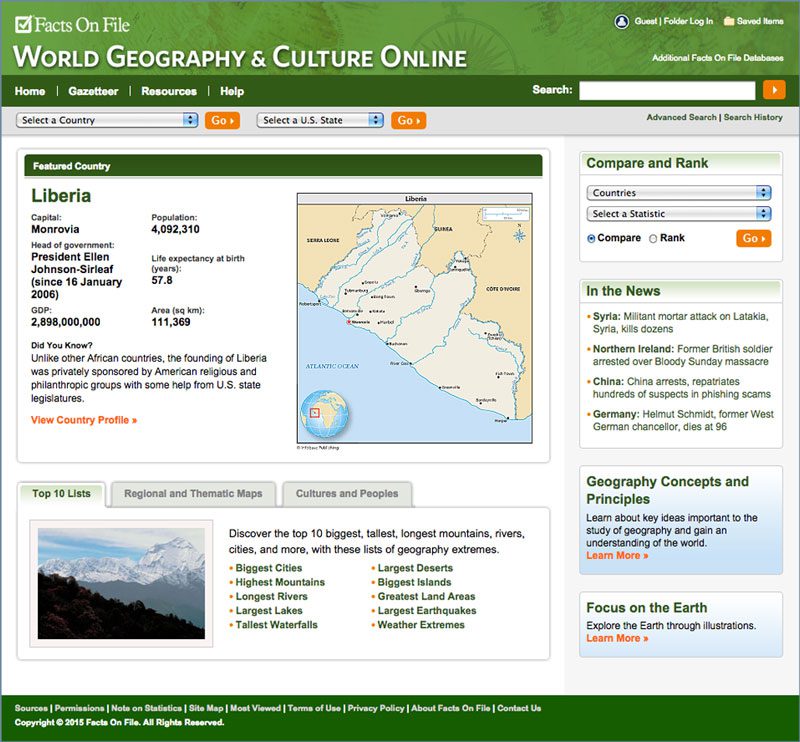Open the Biggest Cities list

268,568
